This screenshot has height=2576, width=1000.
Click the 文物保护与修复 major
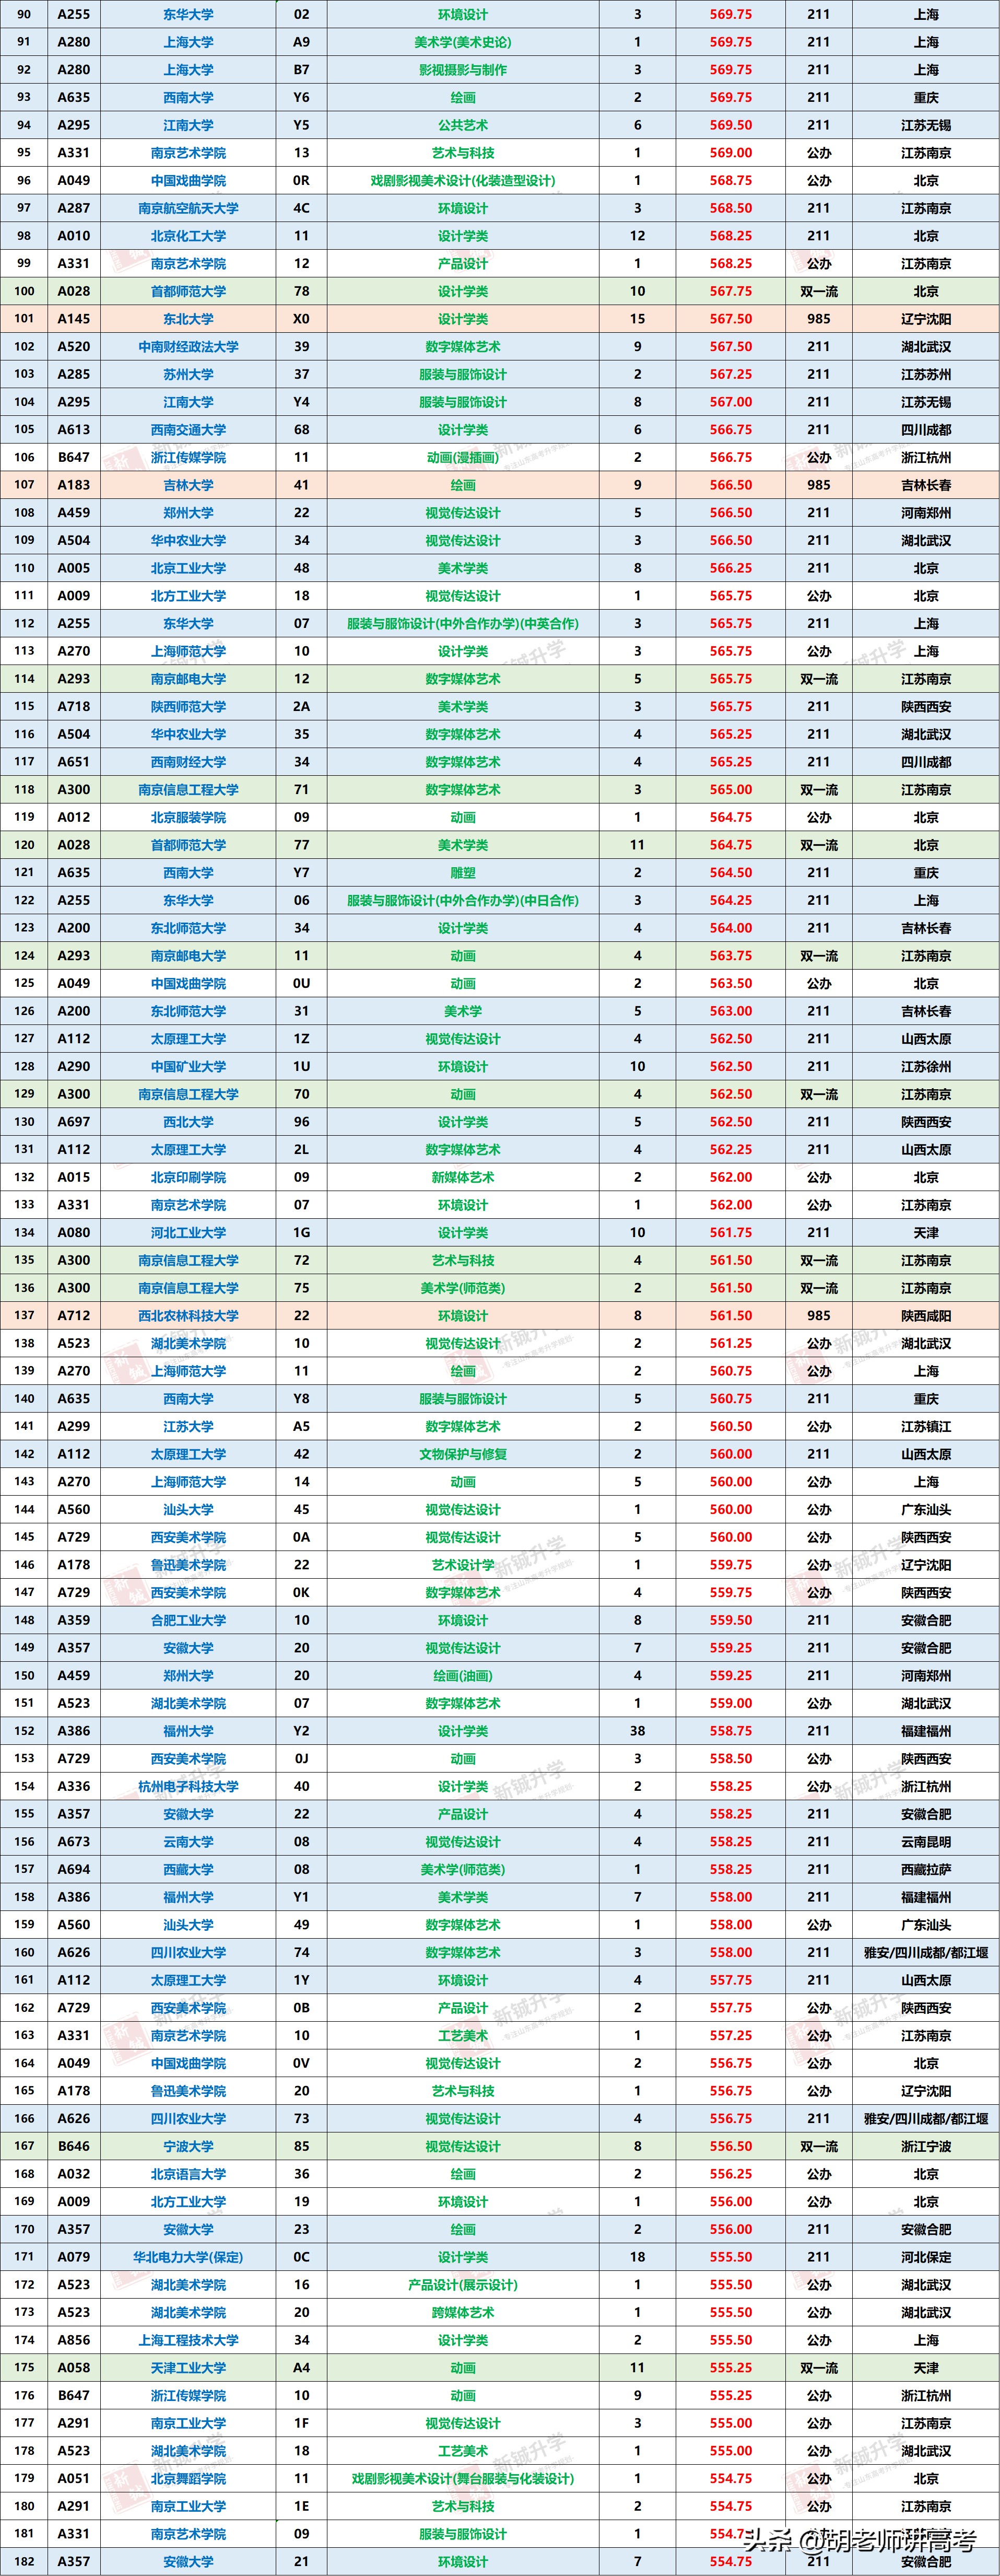click(462, 1454)
